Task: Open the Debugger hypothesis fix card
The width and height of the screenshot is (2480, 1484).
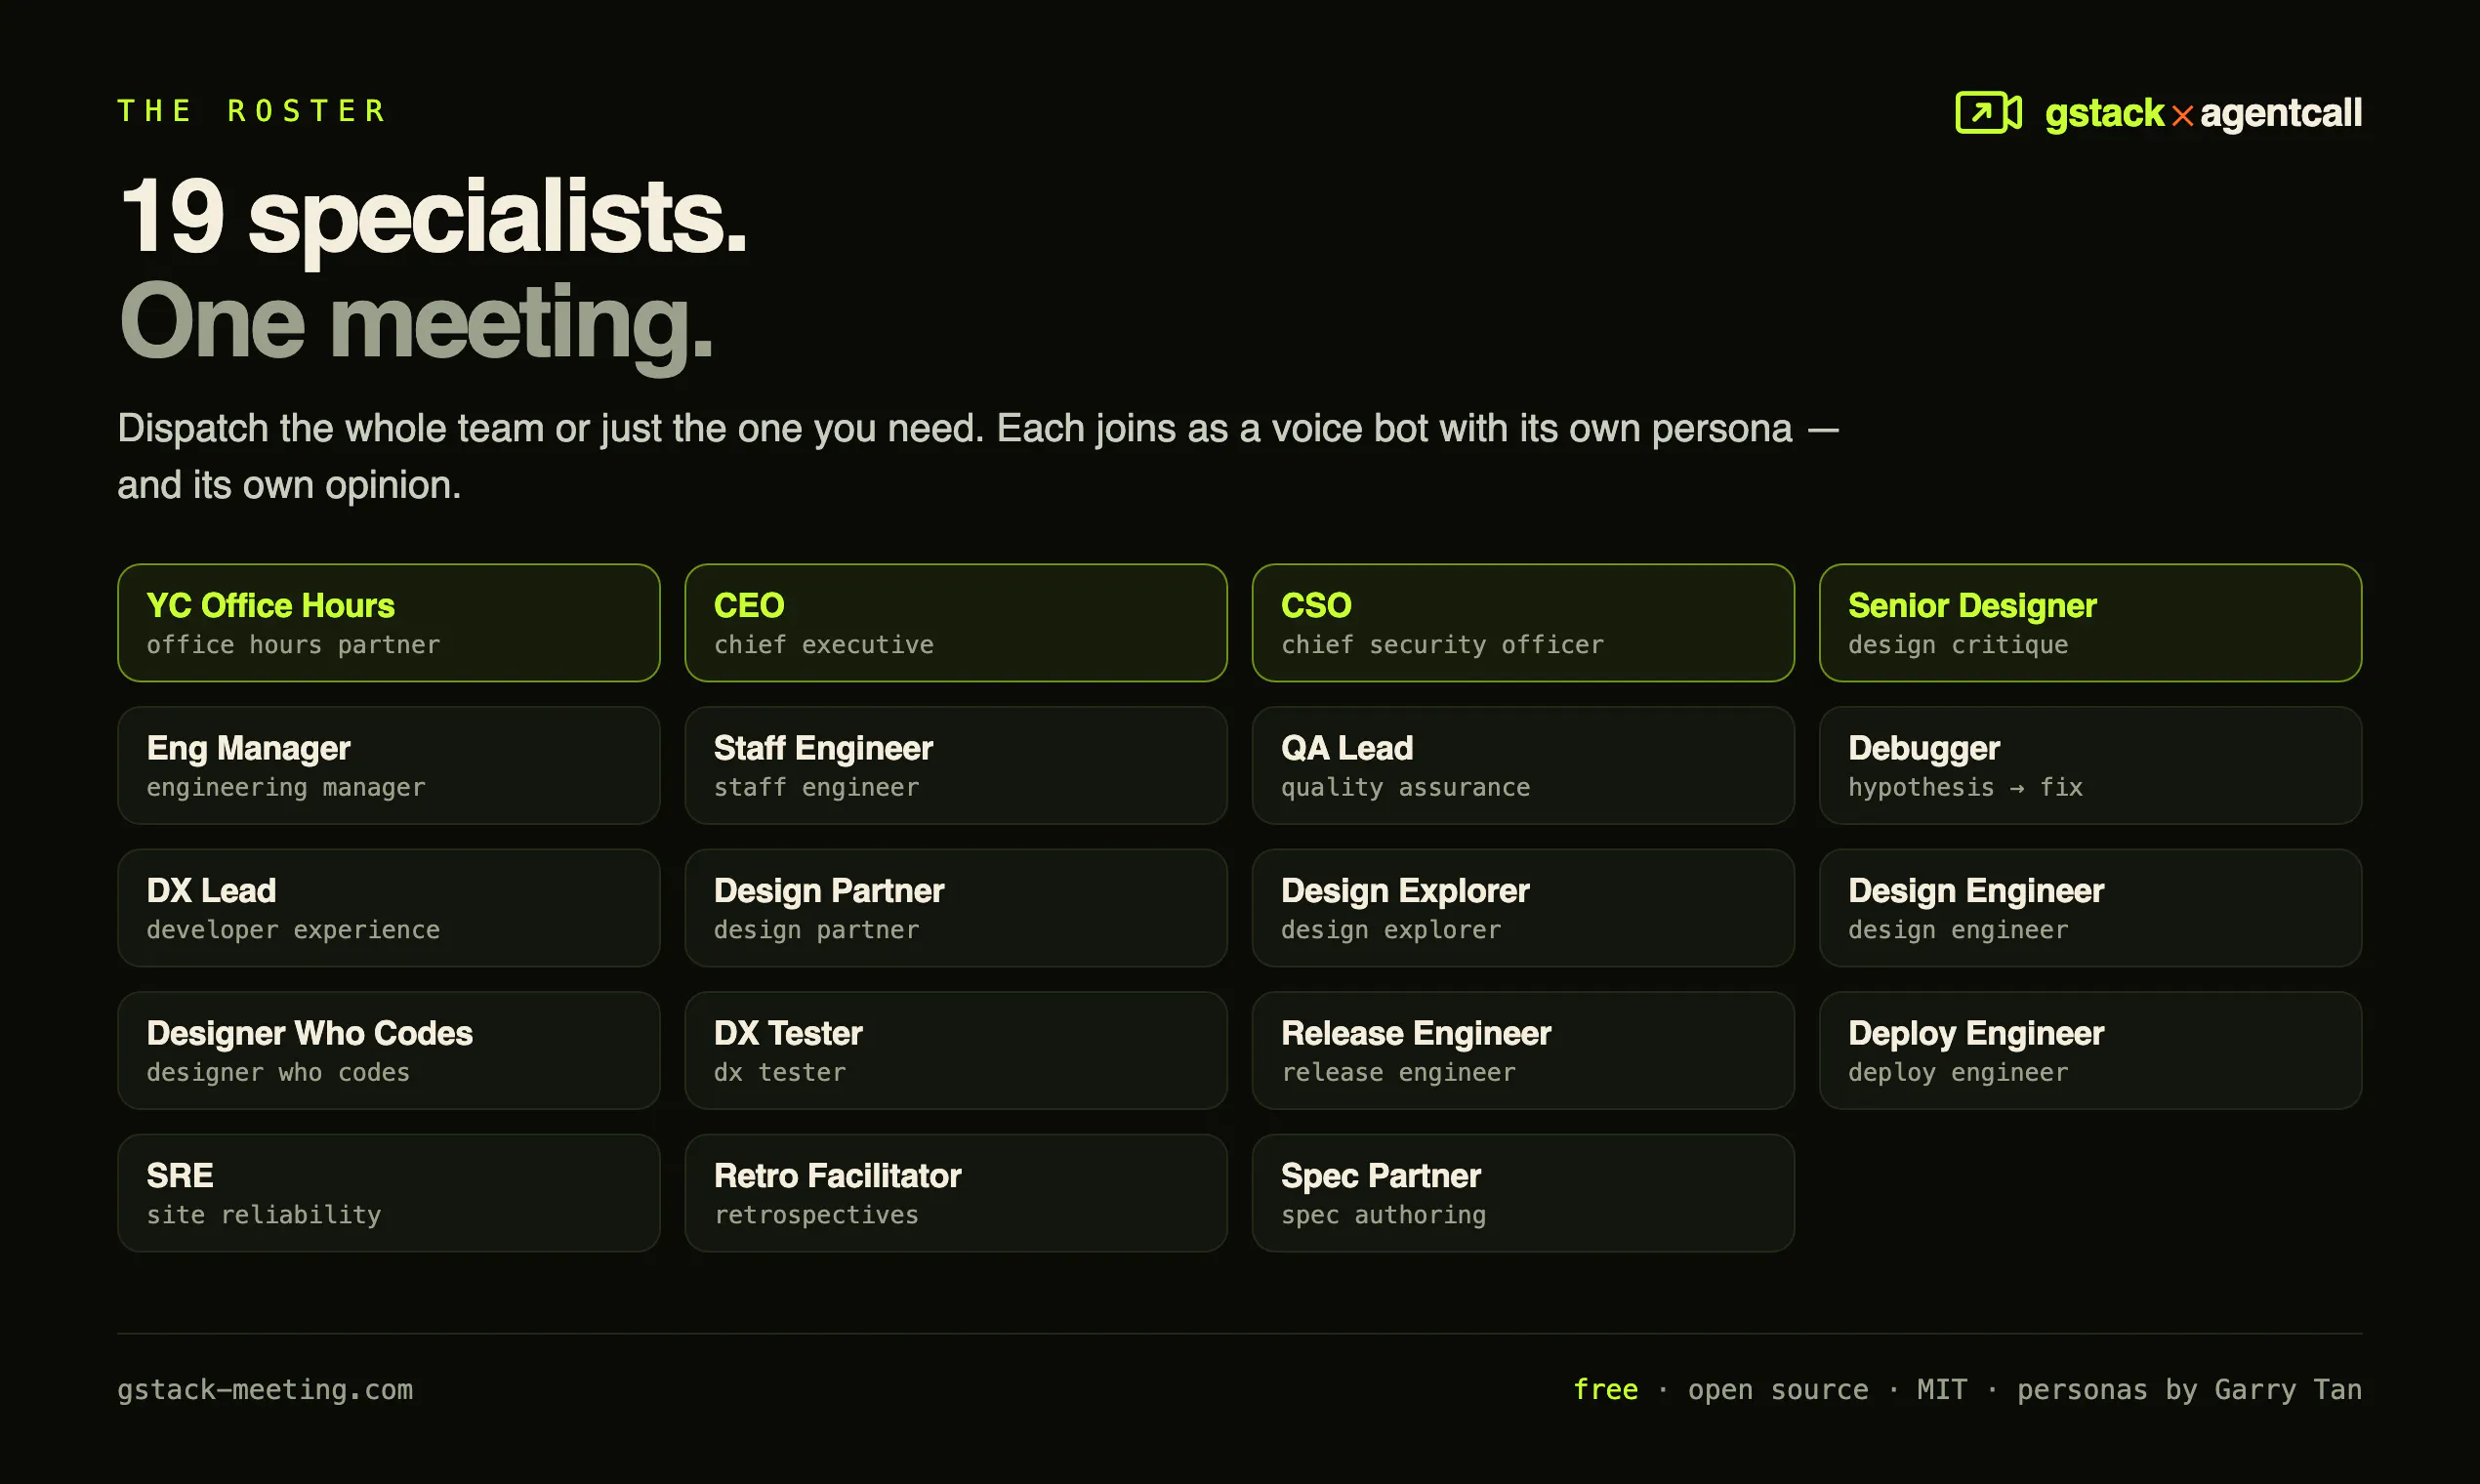Action: tap(2090, 766)
